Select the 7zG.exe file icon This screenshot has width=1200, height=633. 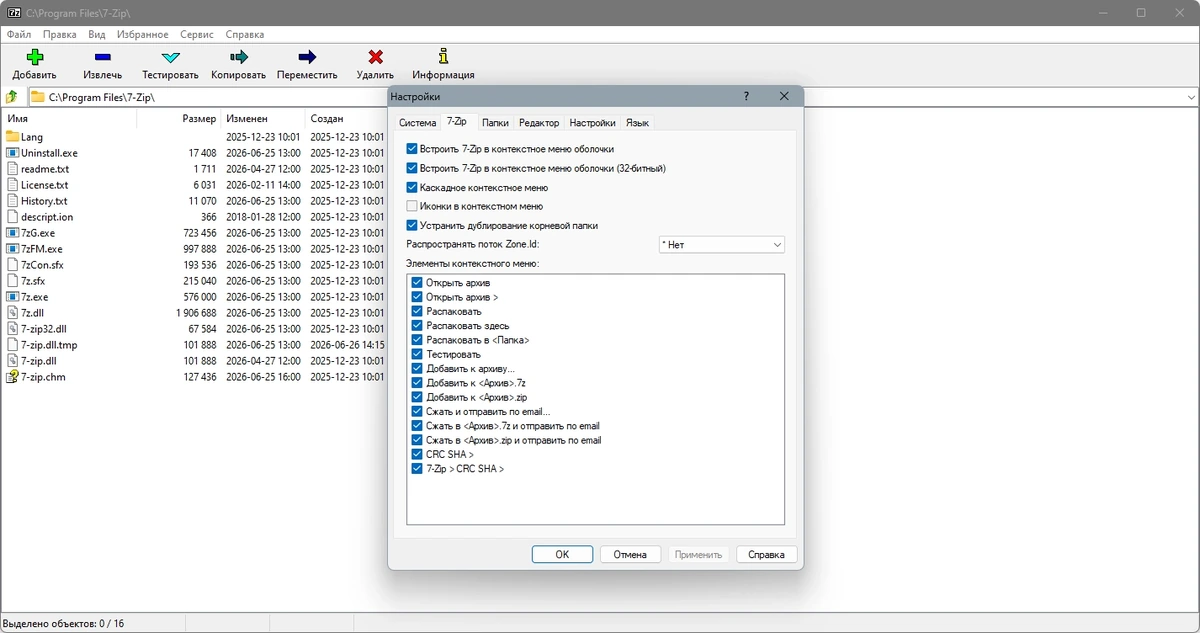(13, 233)
